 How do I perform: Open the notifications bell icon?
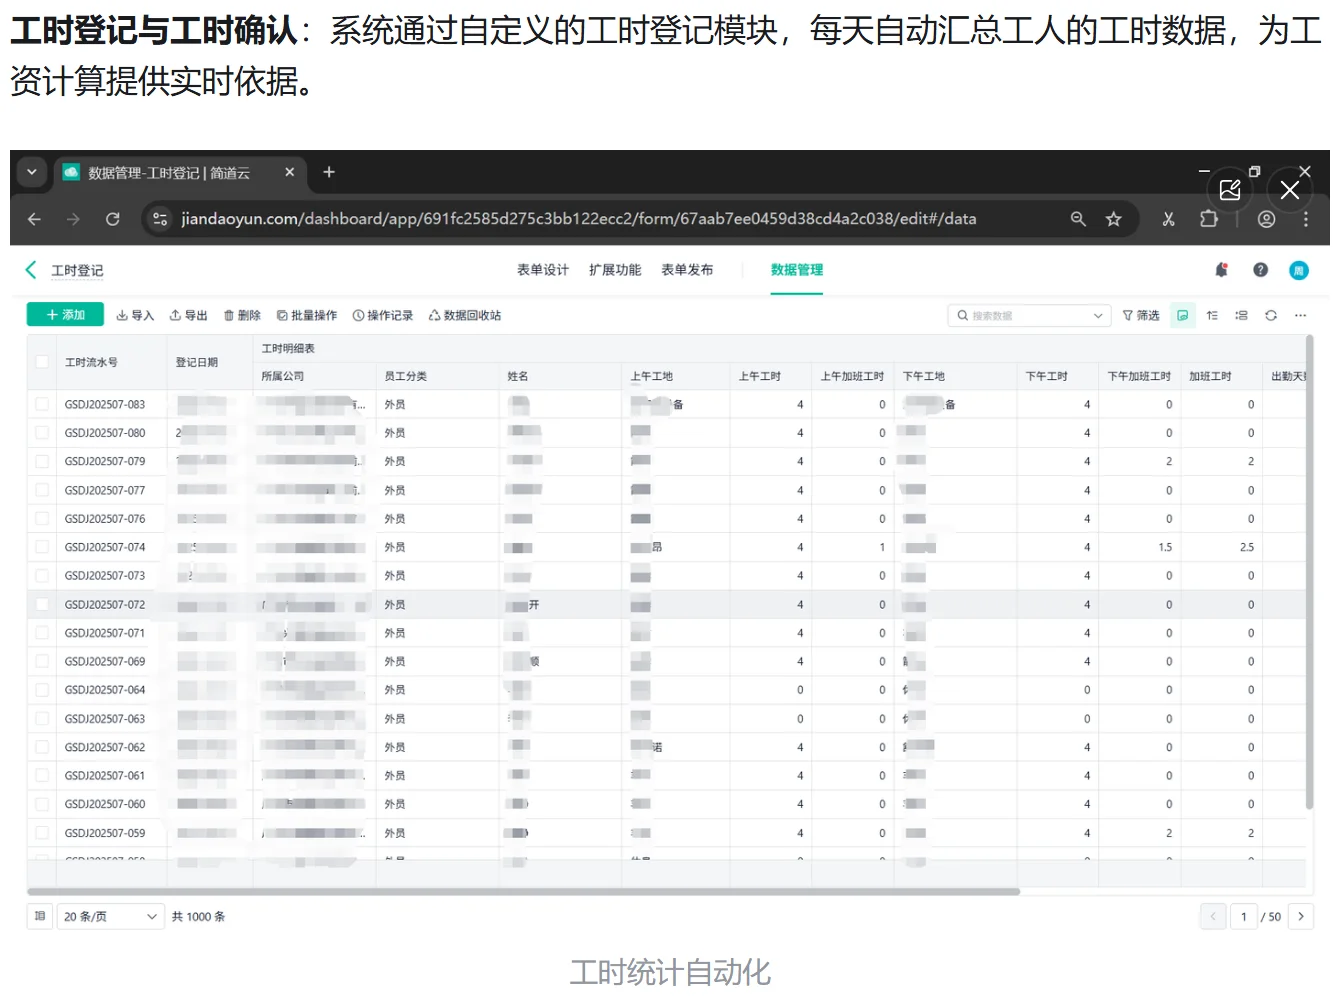(1221, 270)
